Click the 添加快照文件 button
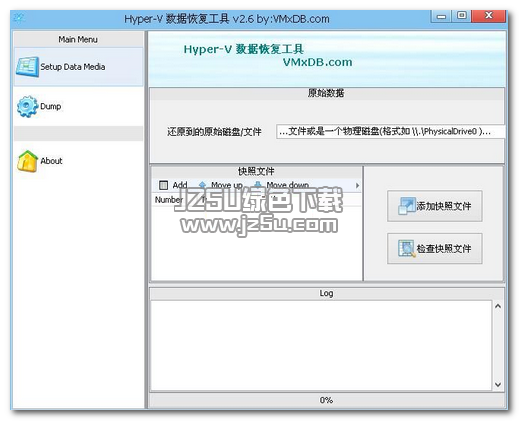Image resolution: width=519 pixels, height=421 pixels. tap(435, 206)
